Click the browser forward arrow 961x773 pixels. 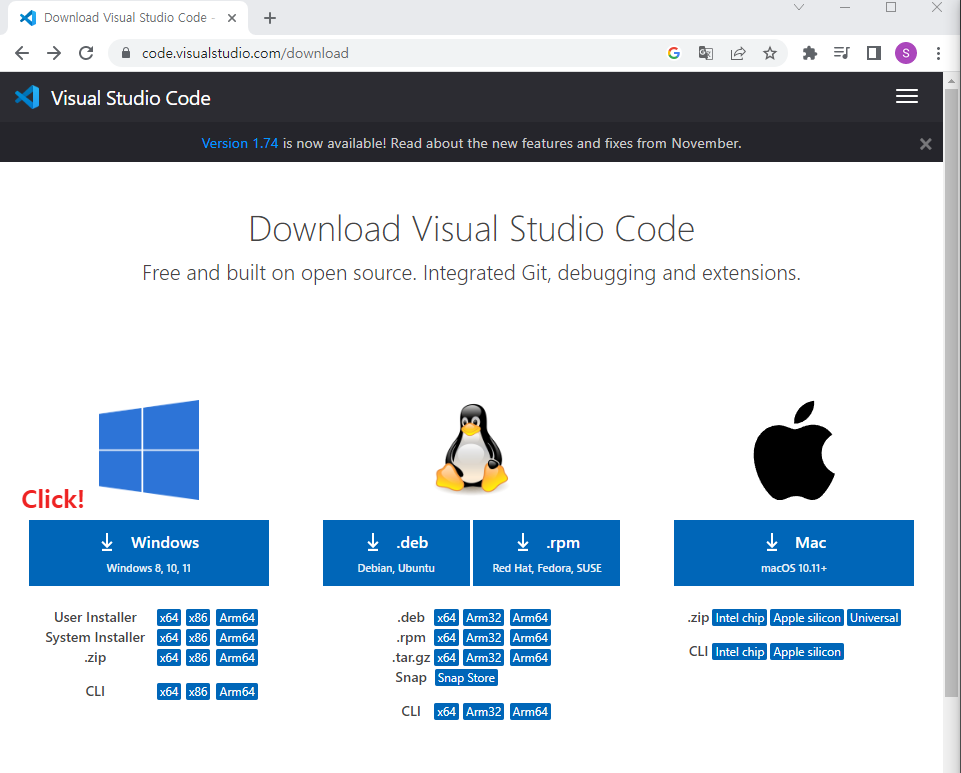[x=54, y=53]
